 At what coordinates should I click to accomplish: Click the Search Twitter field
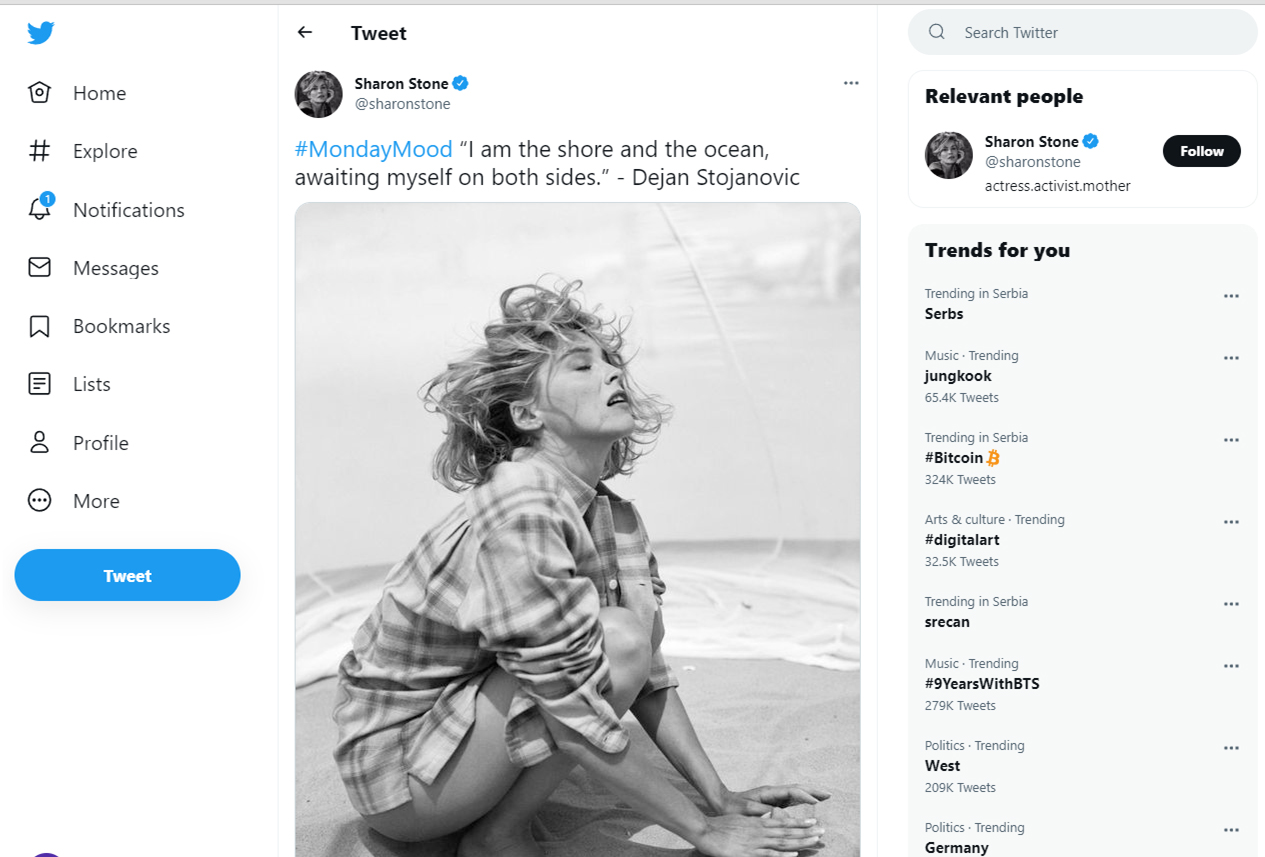1082,32
